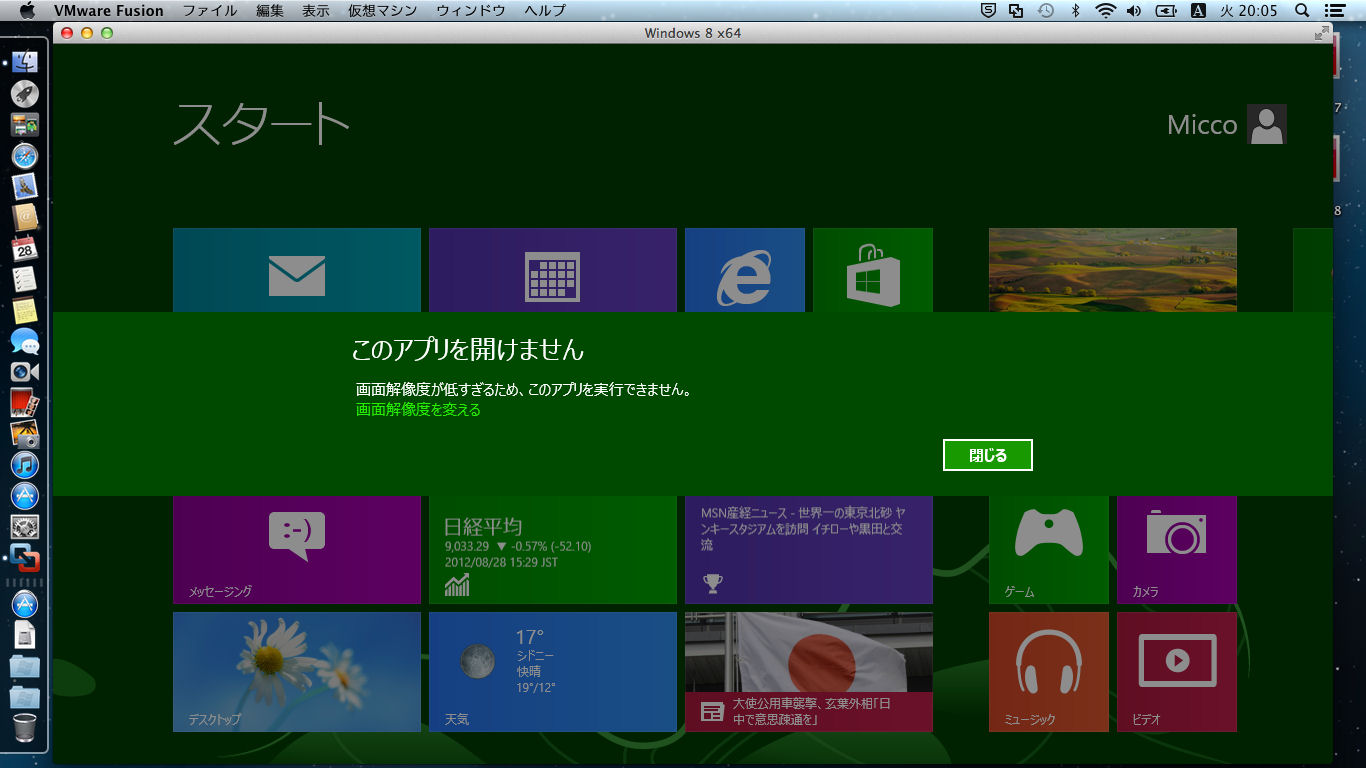Click the Wi-Fi menu bar icon
1366x768 pixels.
tap(1105, 10)
